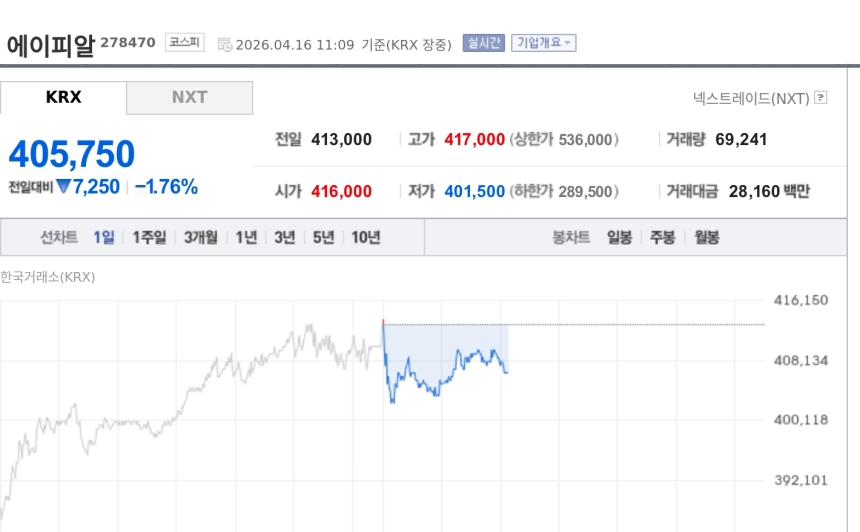Open the 주봉 weekly candlestick chart
The height and width of the screenshot is (532, 860).
point(662,237)
